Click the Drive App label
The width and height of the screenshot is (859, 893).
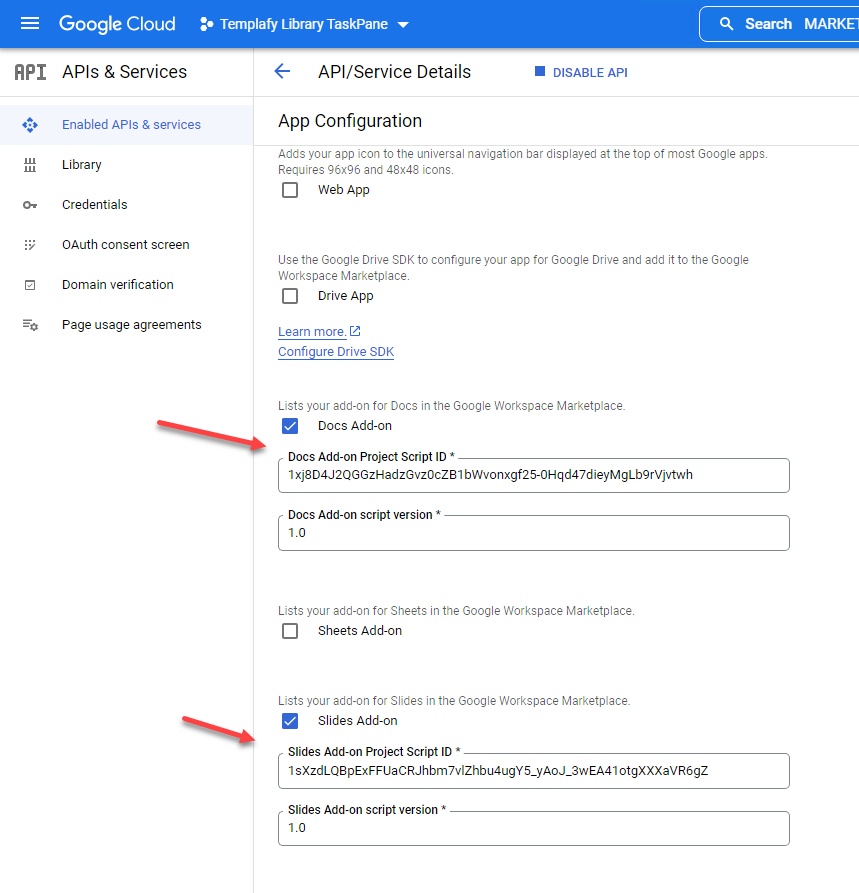click(346, 296)
